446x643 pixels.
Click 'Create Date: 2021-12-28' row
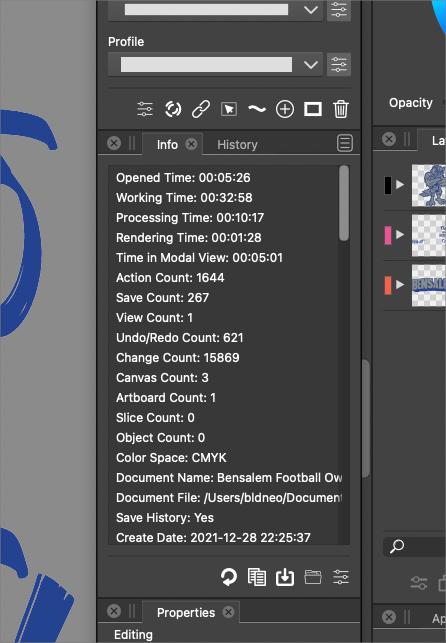pyautogui.click(x=213, y=538)
